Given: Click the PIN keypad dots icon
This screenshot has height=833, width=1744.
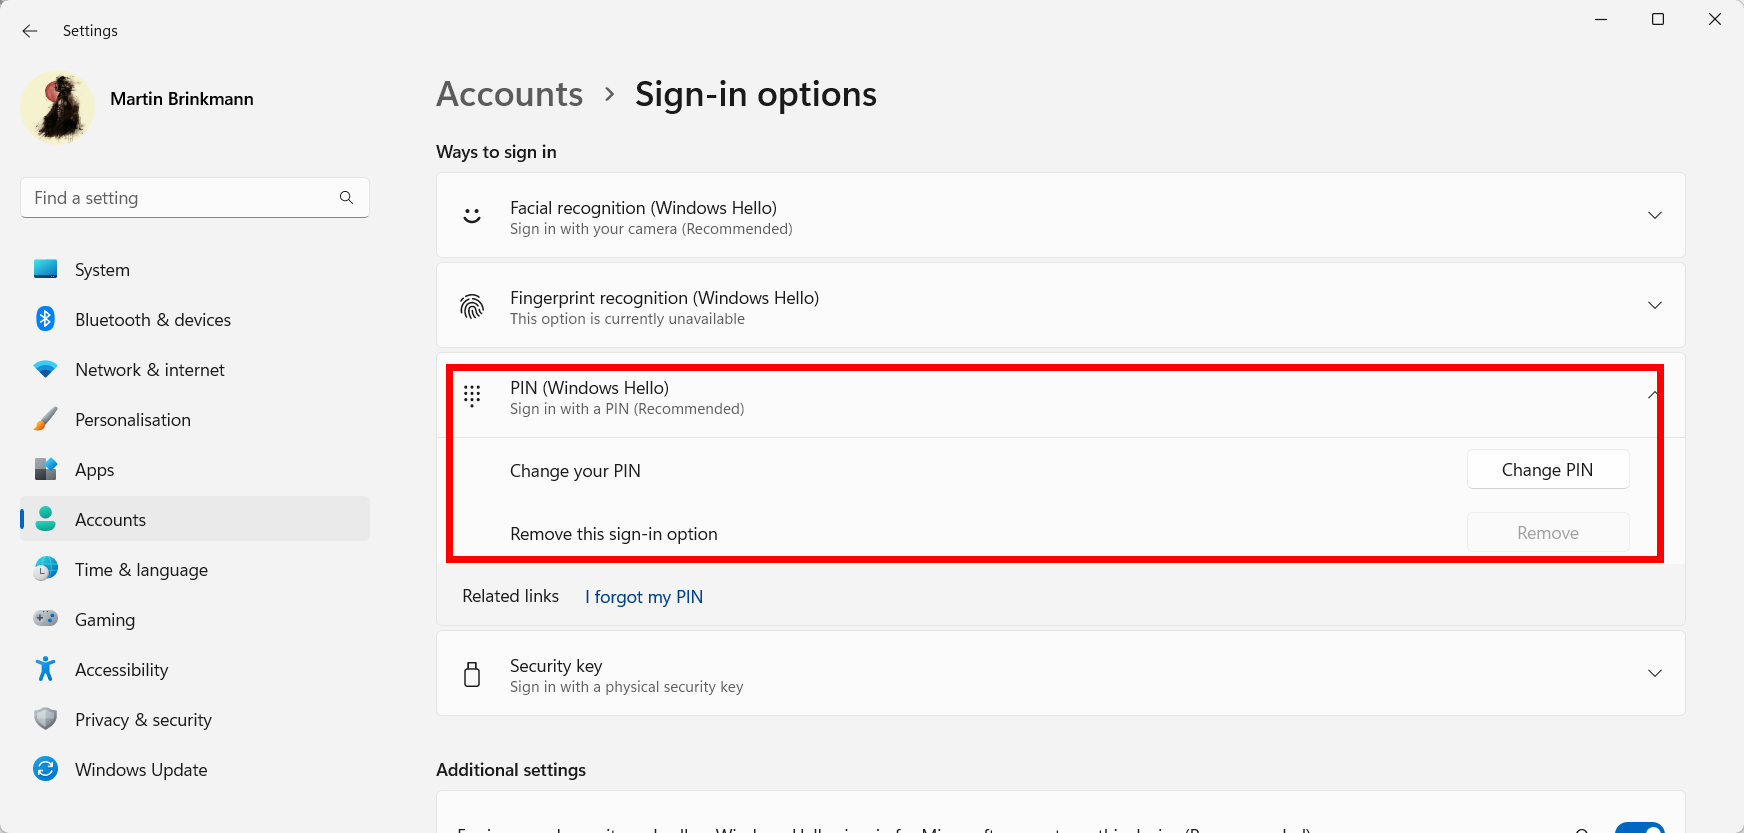Looking at the screenshot, I should pyautogui.click(x=472, y=396).
